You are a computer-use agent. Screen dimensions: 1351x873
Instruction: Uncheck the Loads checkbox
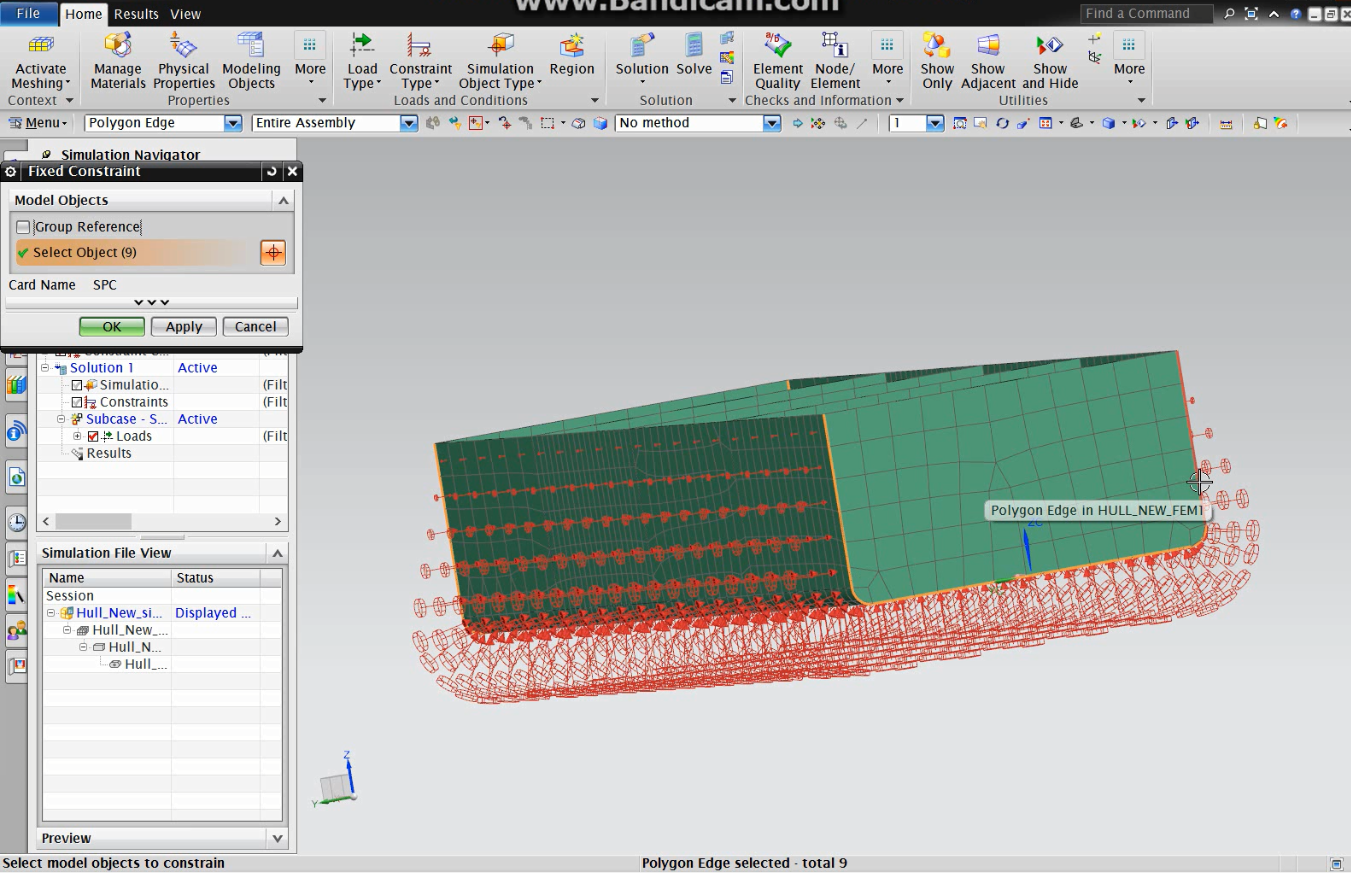(x=93, y=436)
